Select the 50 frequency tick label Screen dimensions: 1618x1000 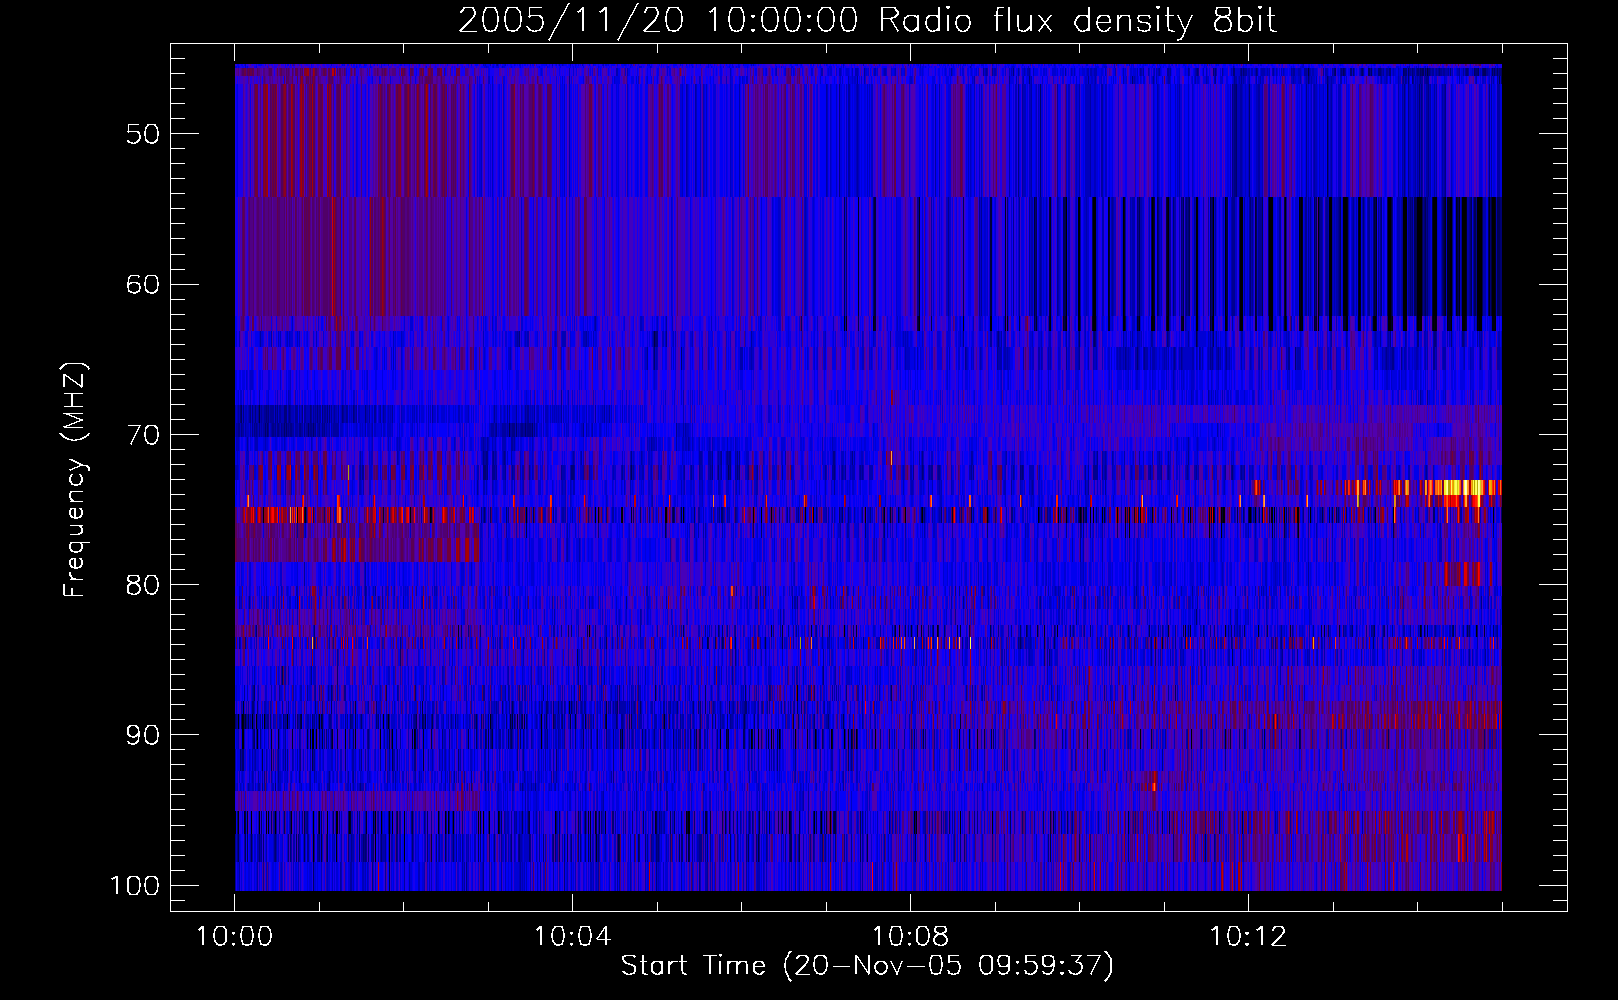(143, 134)
